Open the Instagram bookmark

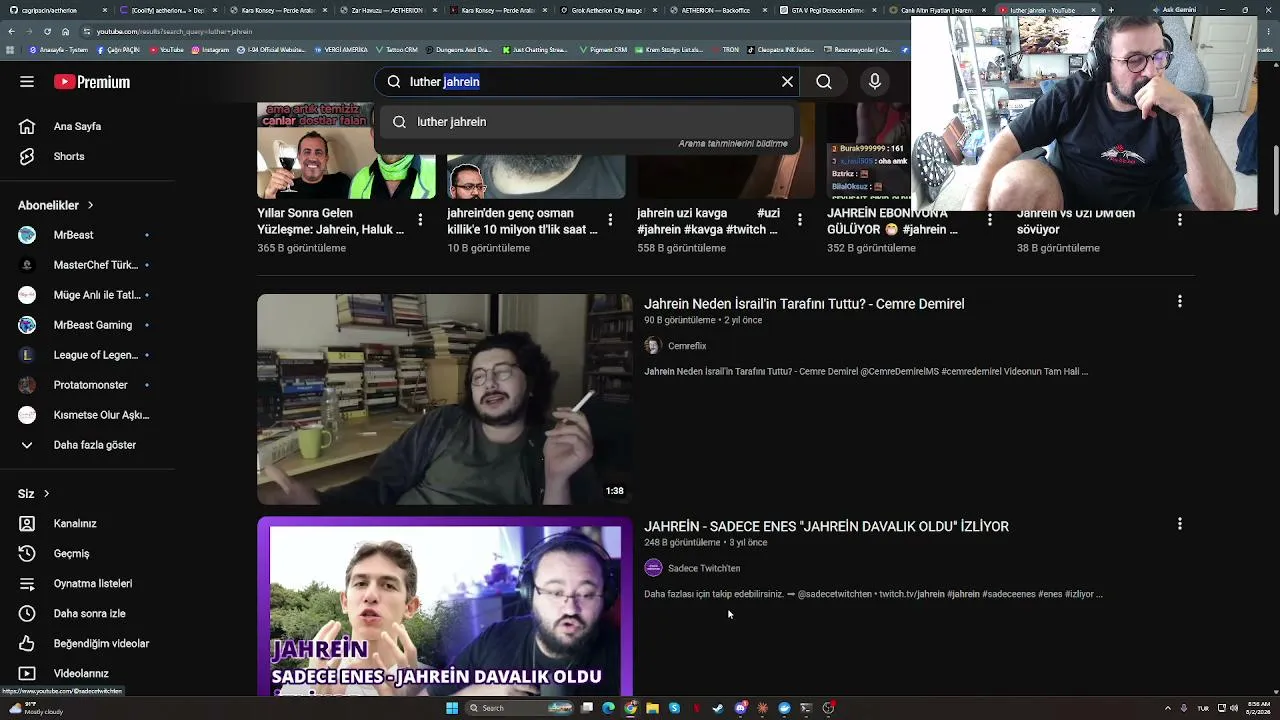[209, 49]
